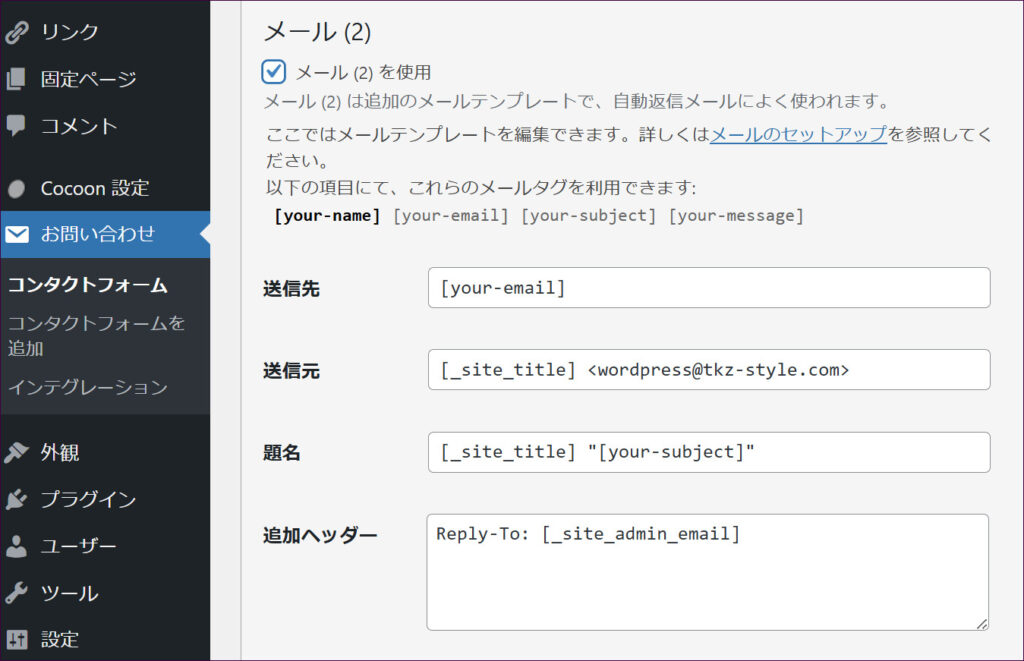1024x661 pixels.
Task: Click the envelope icon beside お問い合わせ
Action: tap(16, 235)
